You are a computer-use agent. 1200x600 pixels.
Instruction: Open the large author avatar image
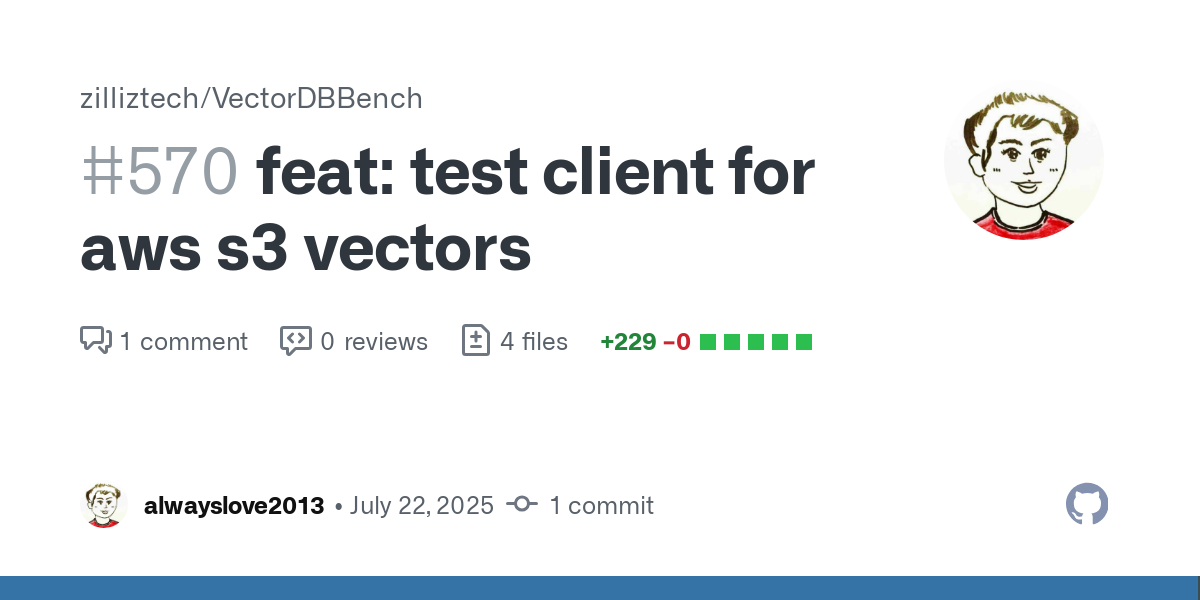[x=1024, y=160]
